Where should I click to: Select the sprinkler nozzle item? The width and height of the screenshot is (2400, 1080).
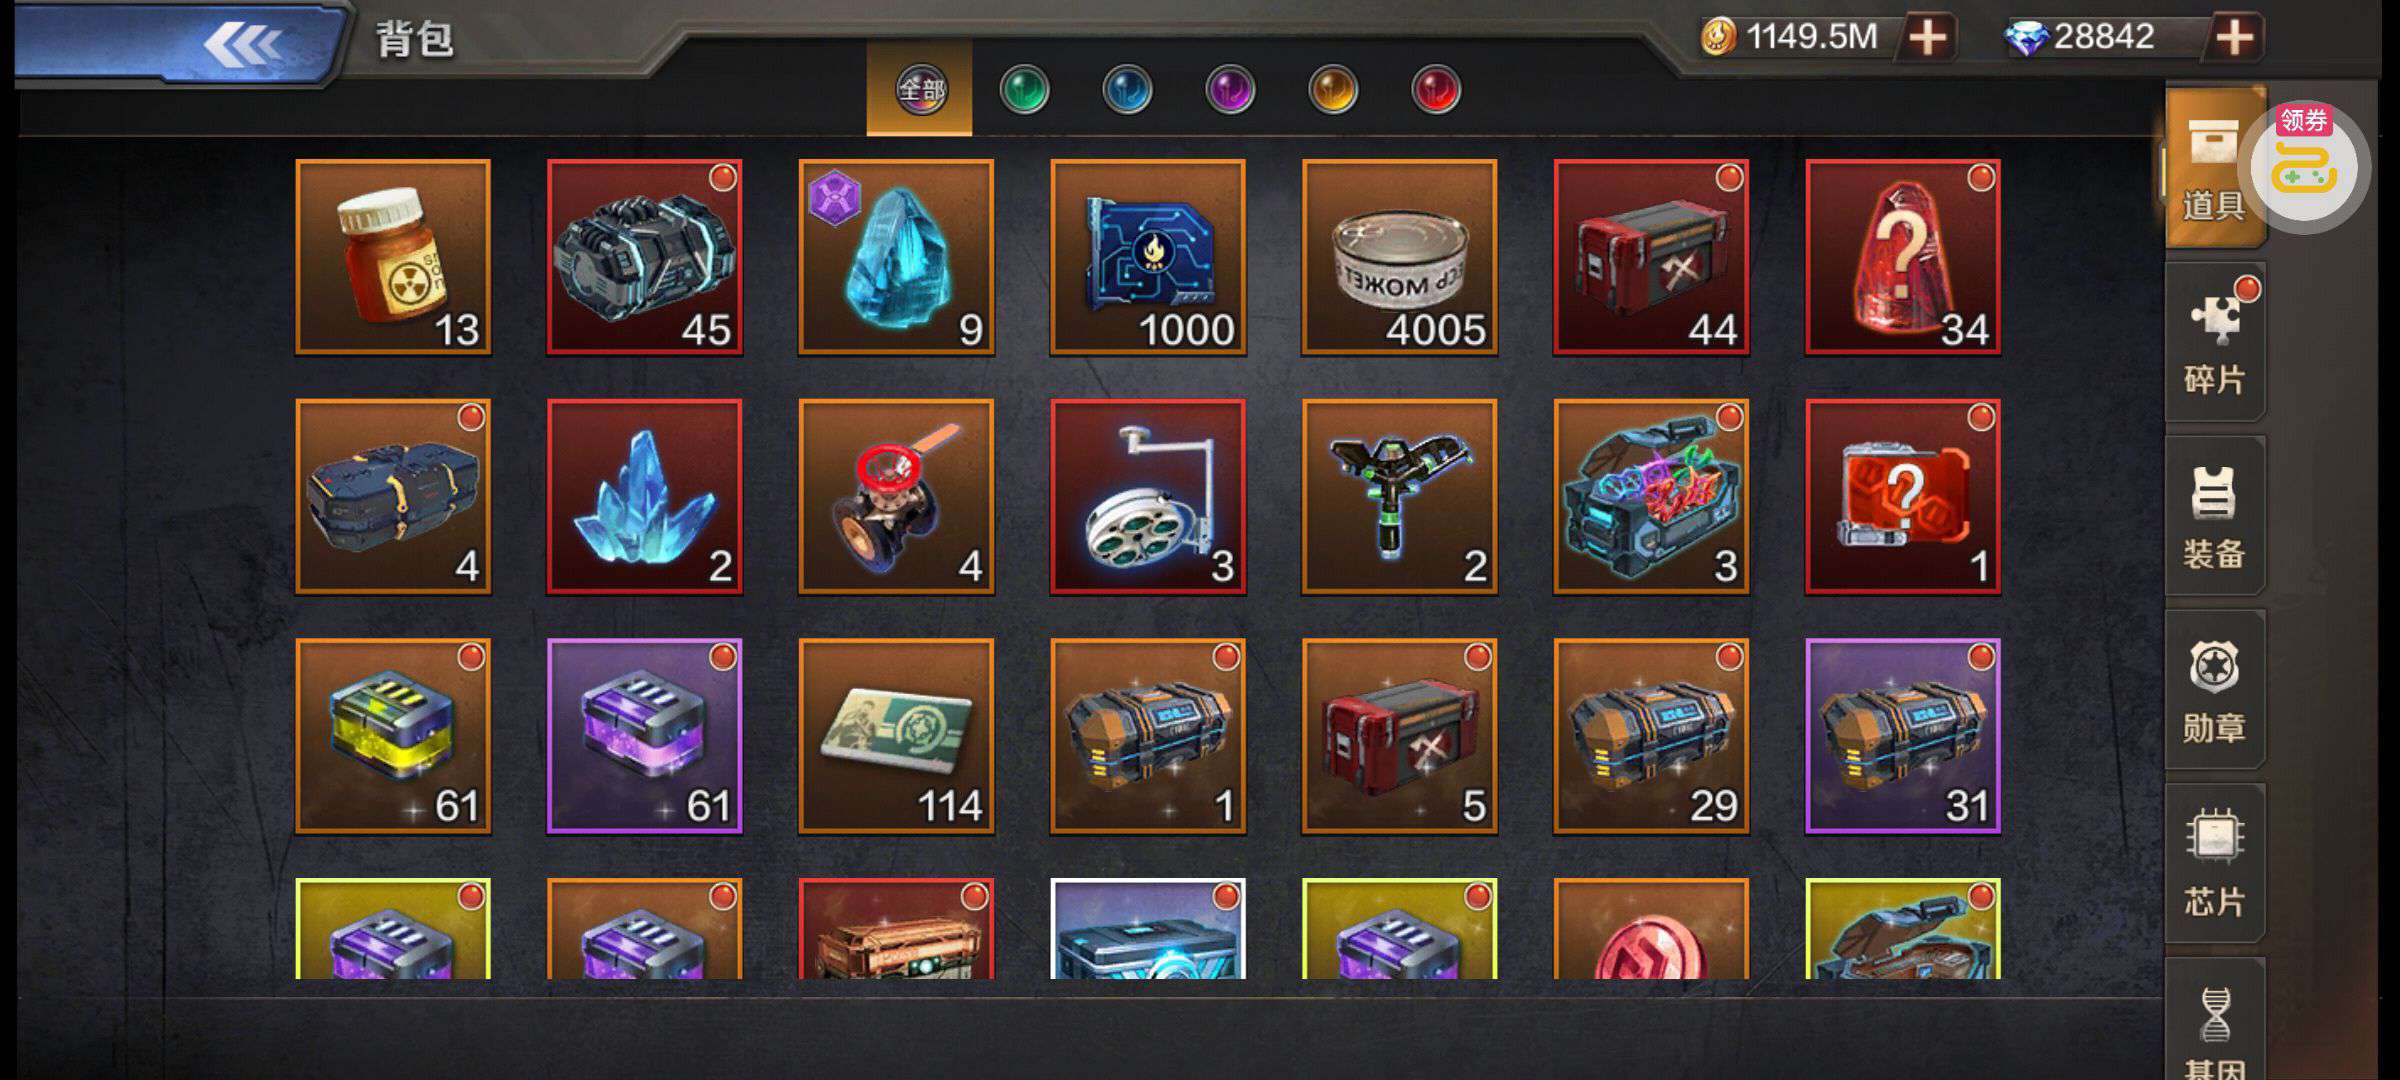click(1400, 497)
